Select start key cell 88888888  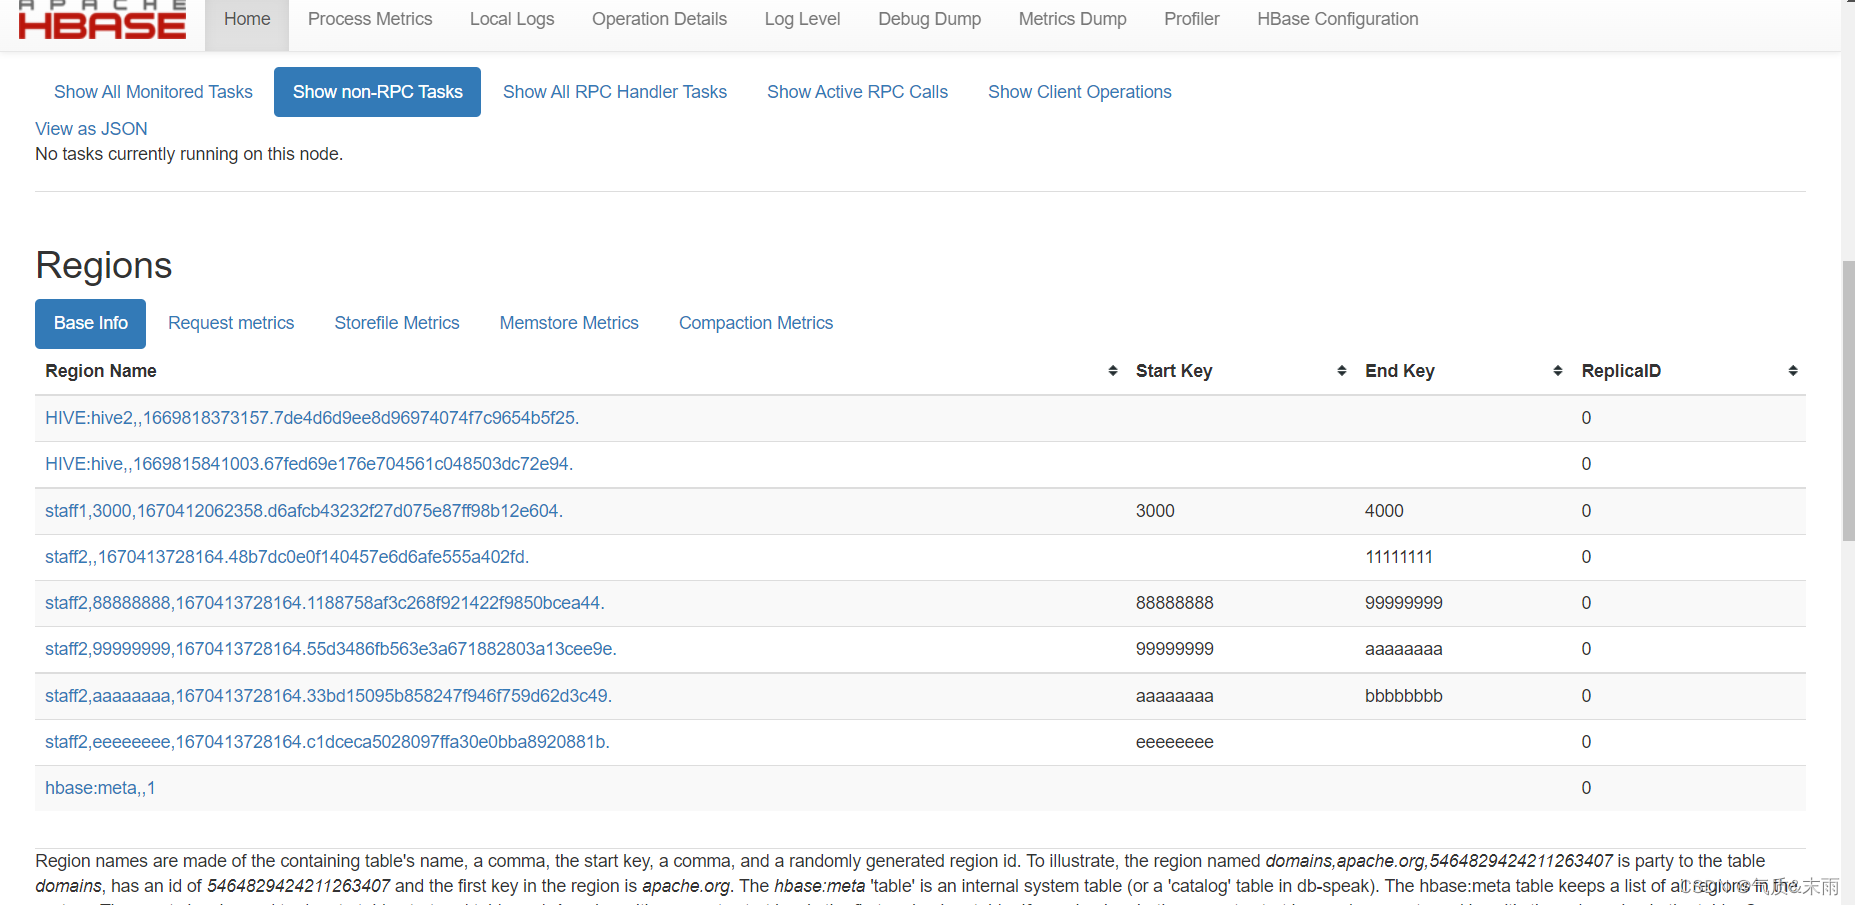pos(1175,603)
